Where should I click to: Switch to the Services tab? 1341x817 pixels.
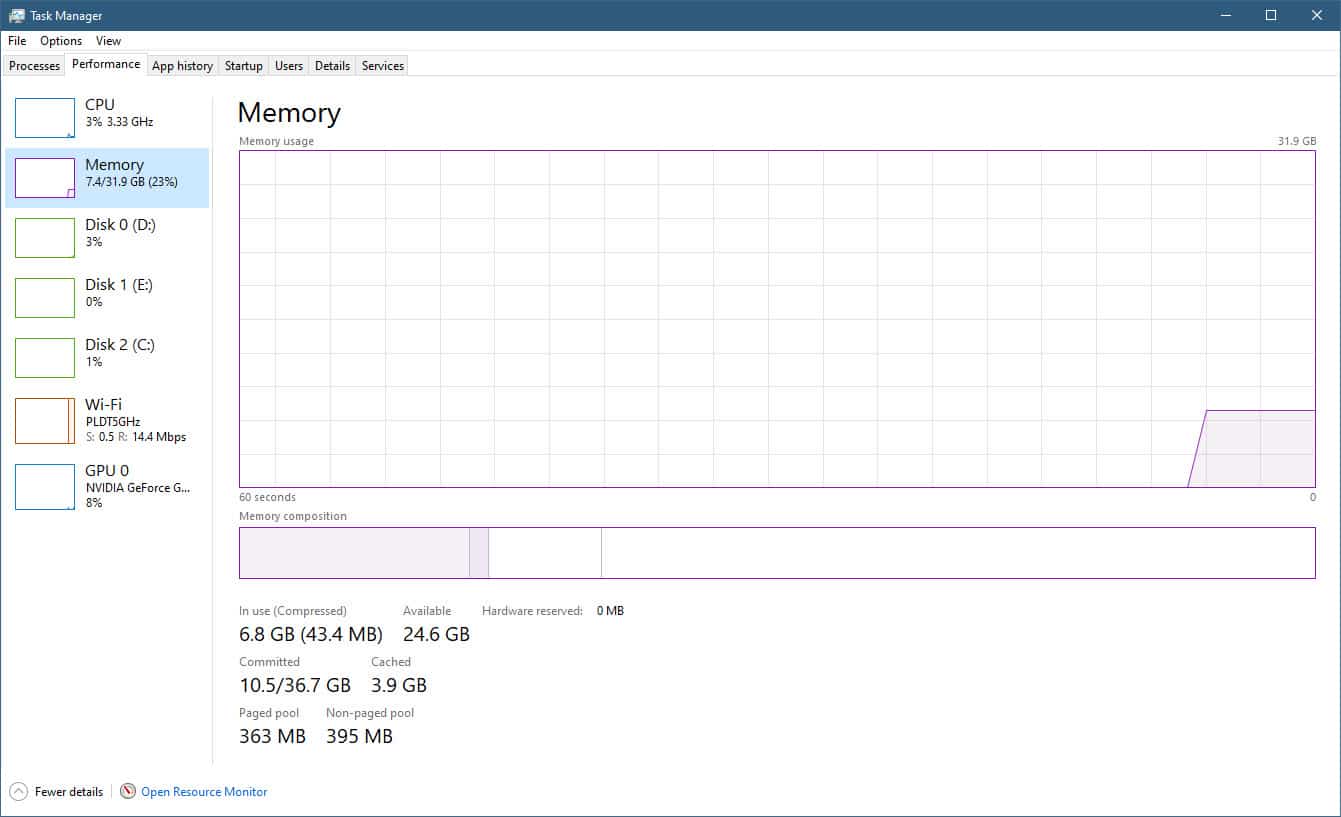point(383,66)
